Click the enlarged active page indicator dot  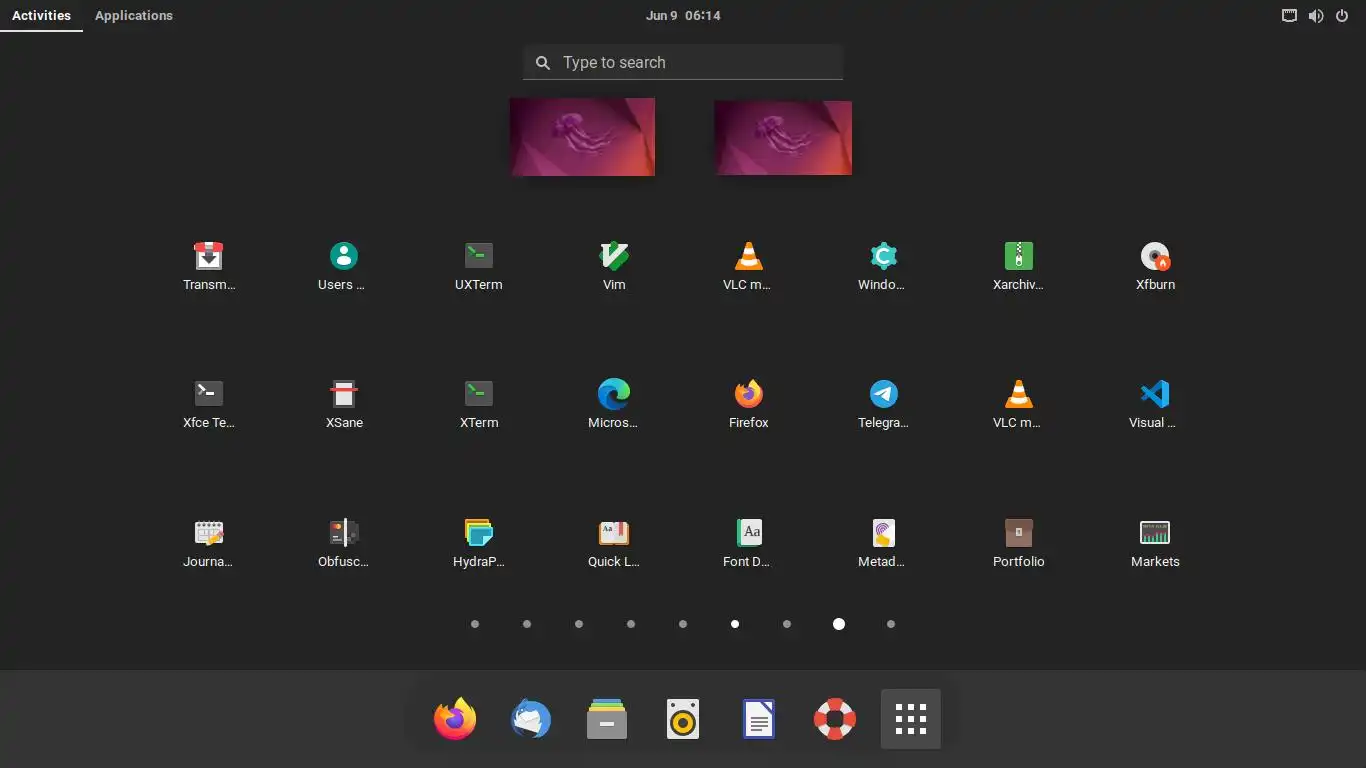point(839,624)
